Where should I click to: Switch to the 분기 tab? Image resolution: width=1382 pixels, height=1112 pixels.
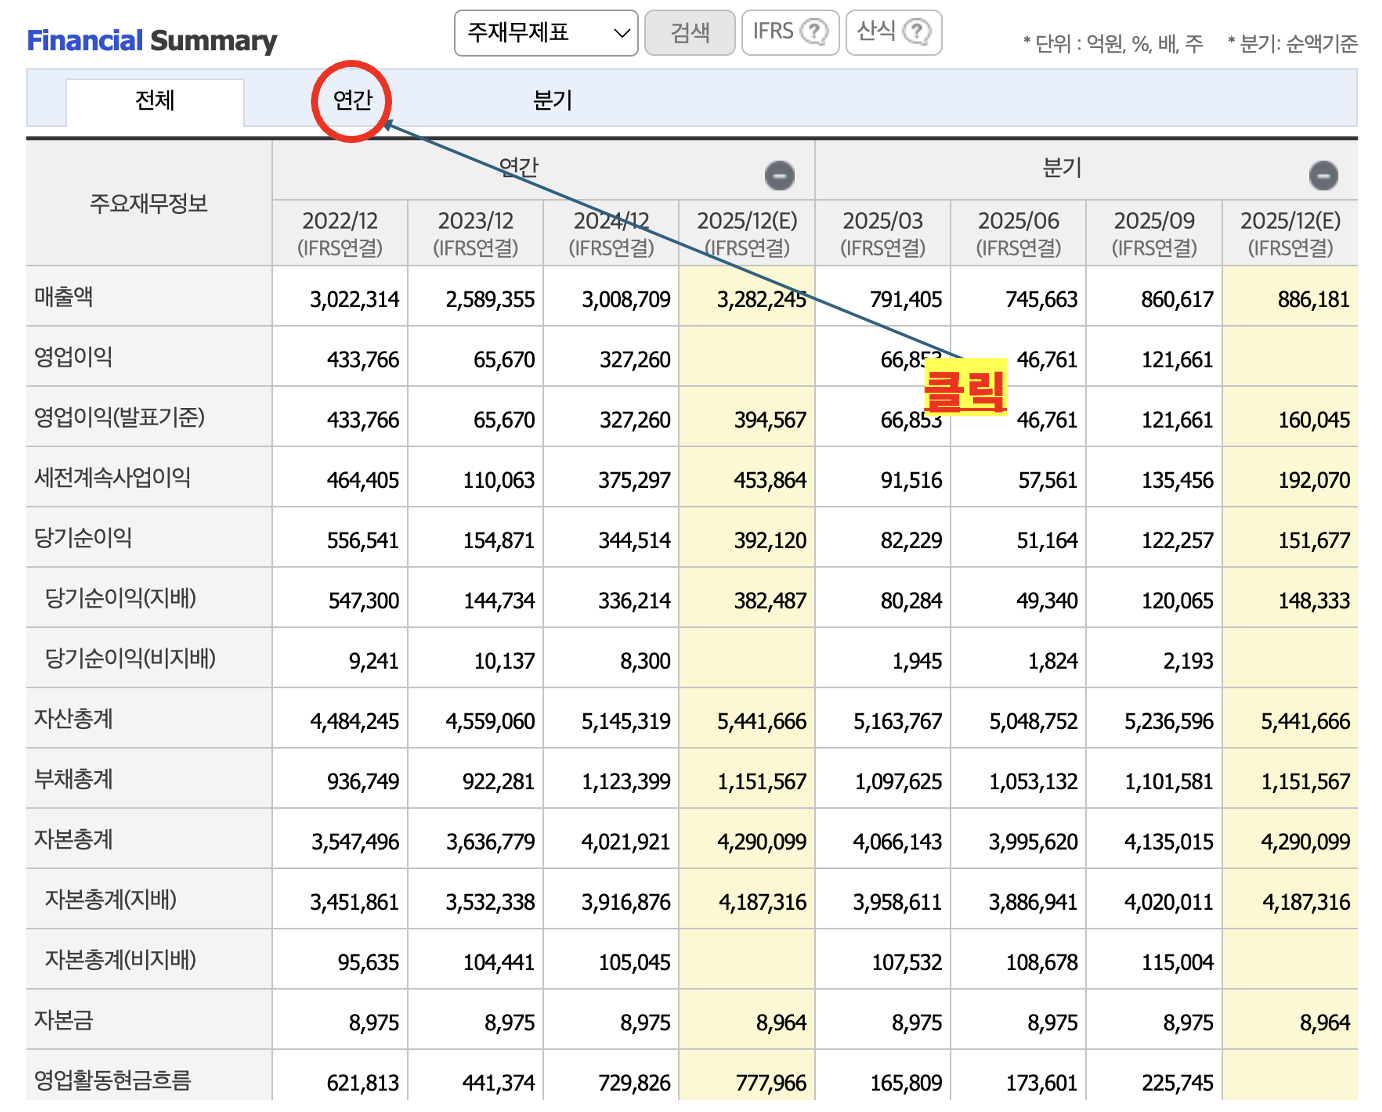coord(552,101)
